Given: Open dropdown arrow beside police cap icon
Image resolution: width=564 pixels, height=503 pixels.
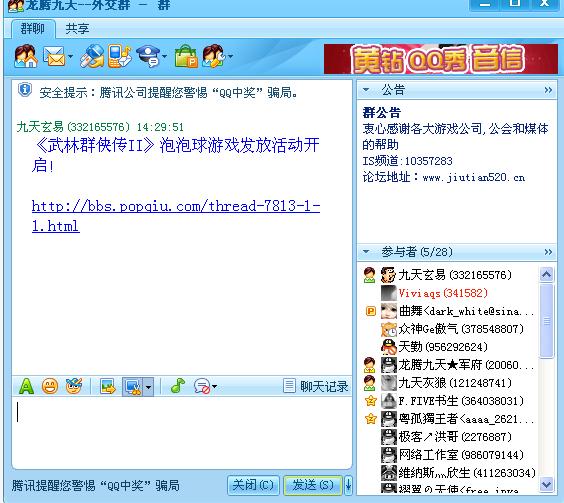Looking at the screenshot, I should point(164,56).
